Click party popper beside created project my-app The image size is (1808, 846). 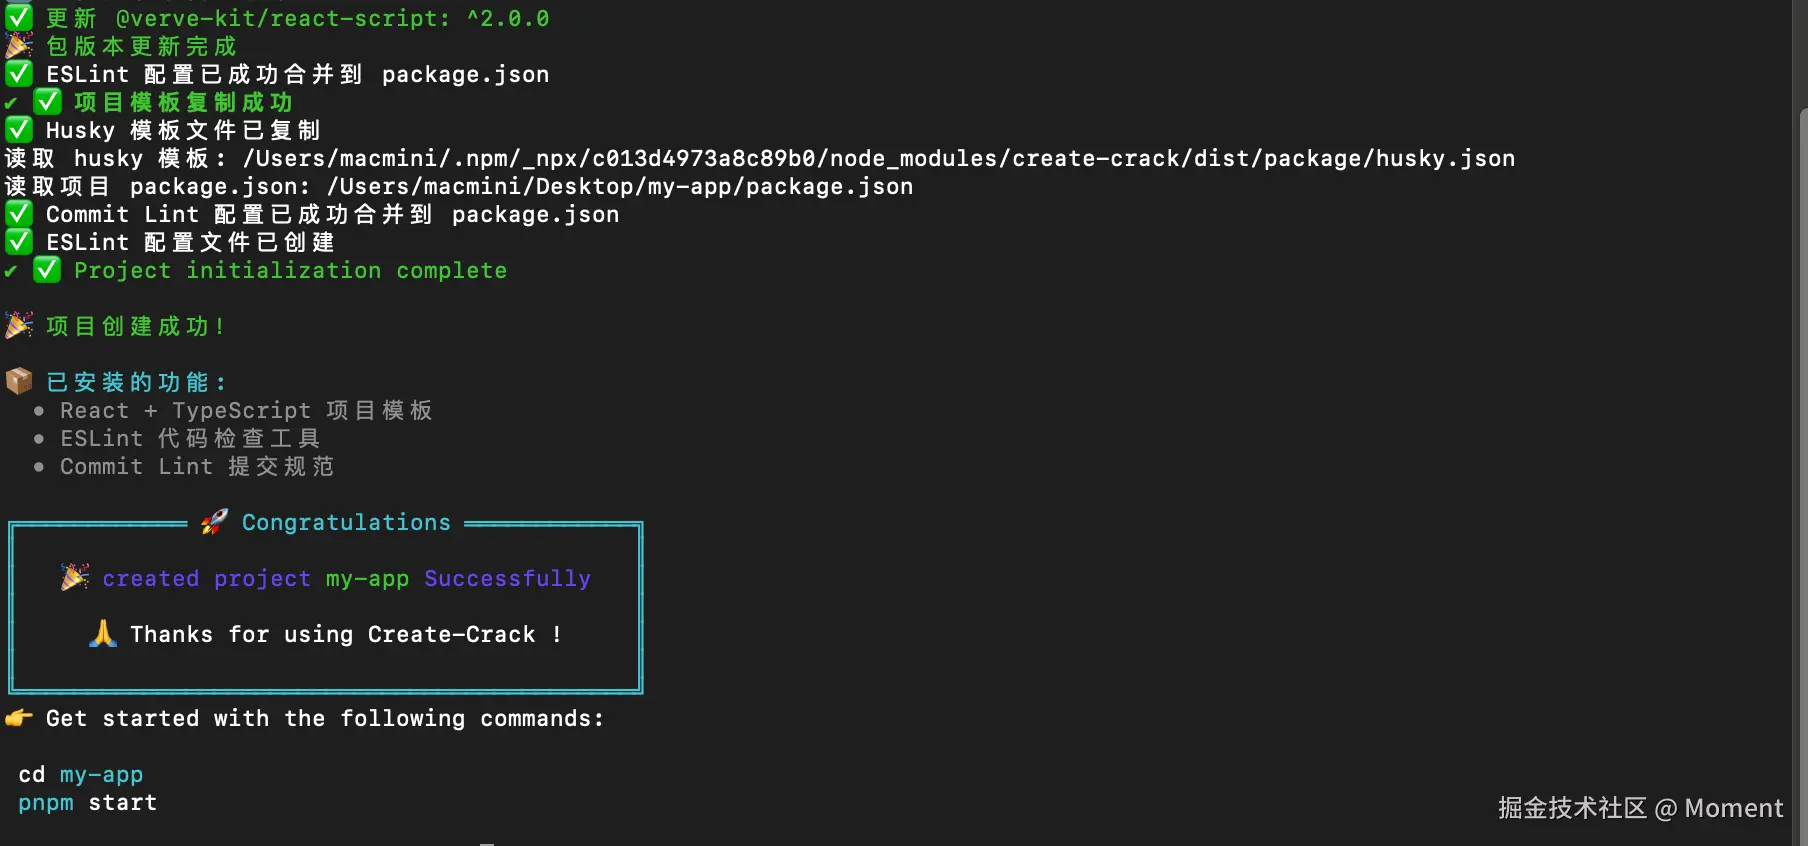pos(75,578)
